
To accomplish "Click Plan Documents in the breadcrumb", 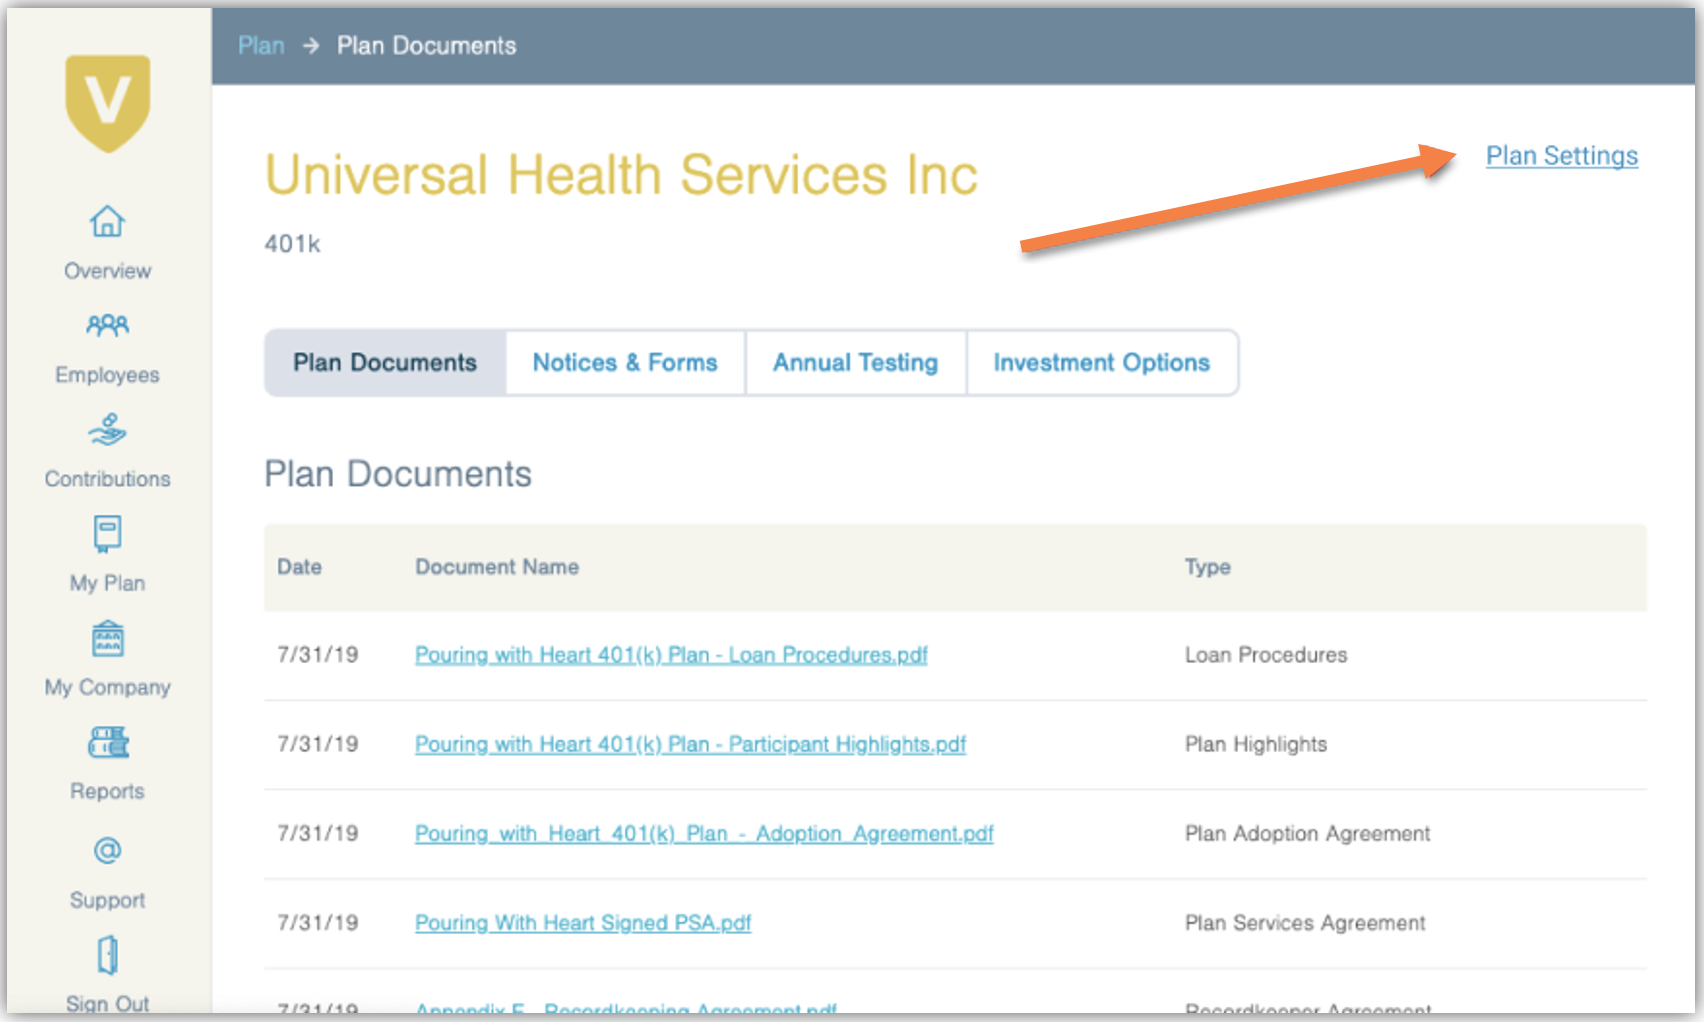I will coord(426,46).
